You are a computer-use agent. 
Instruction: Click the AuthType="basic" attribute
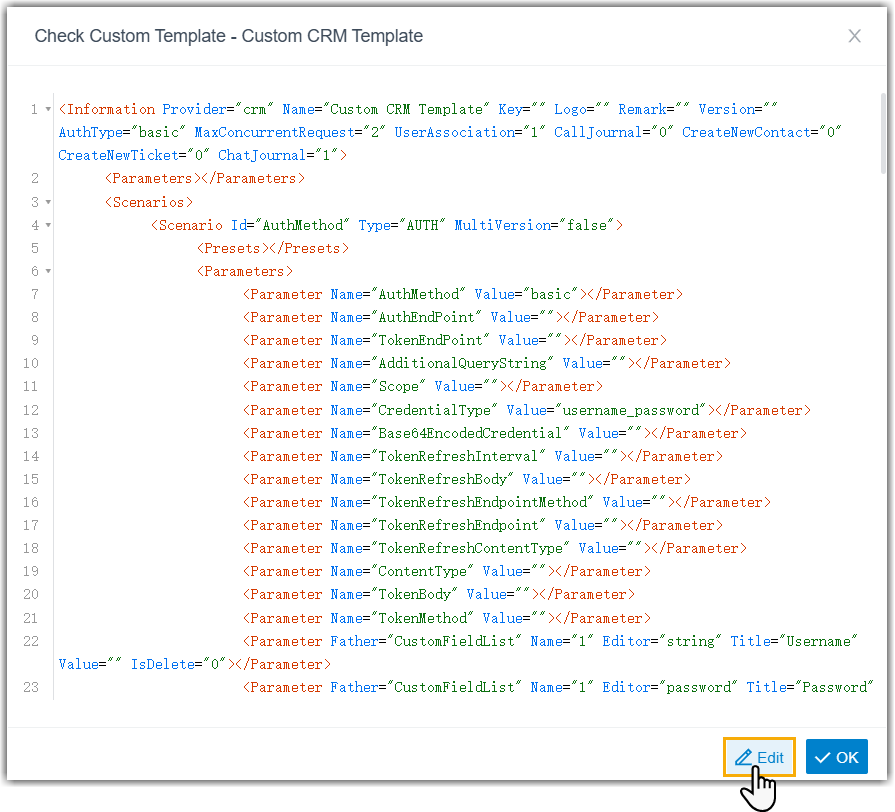coord(122,132)
